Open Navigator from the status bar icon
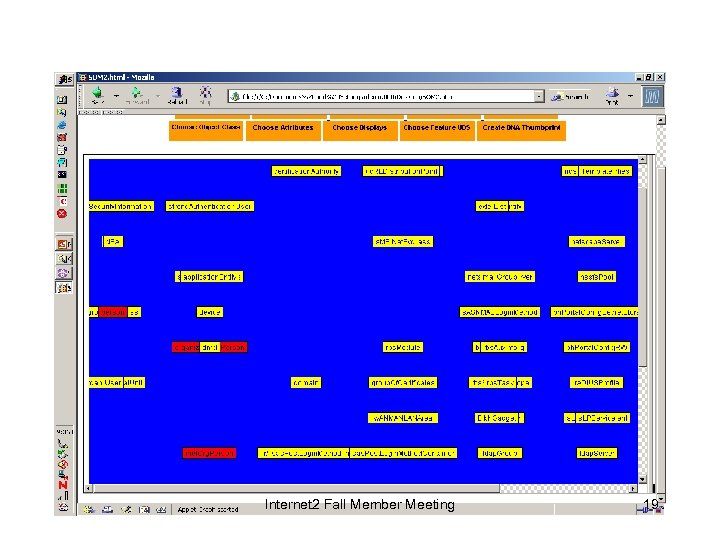Image resolution: width=720 pixels, height=540 pixels. (89, 509)
